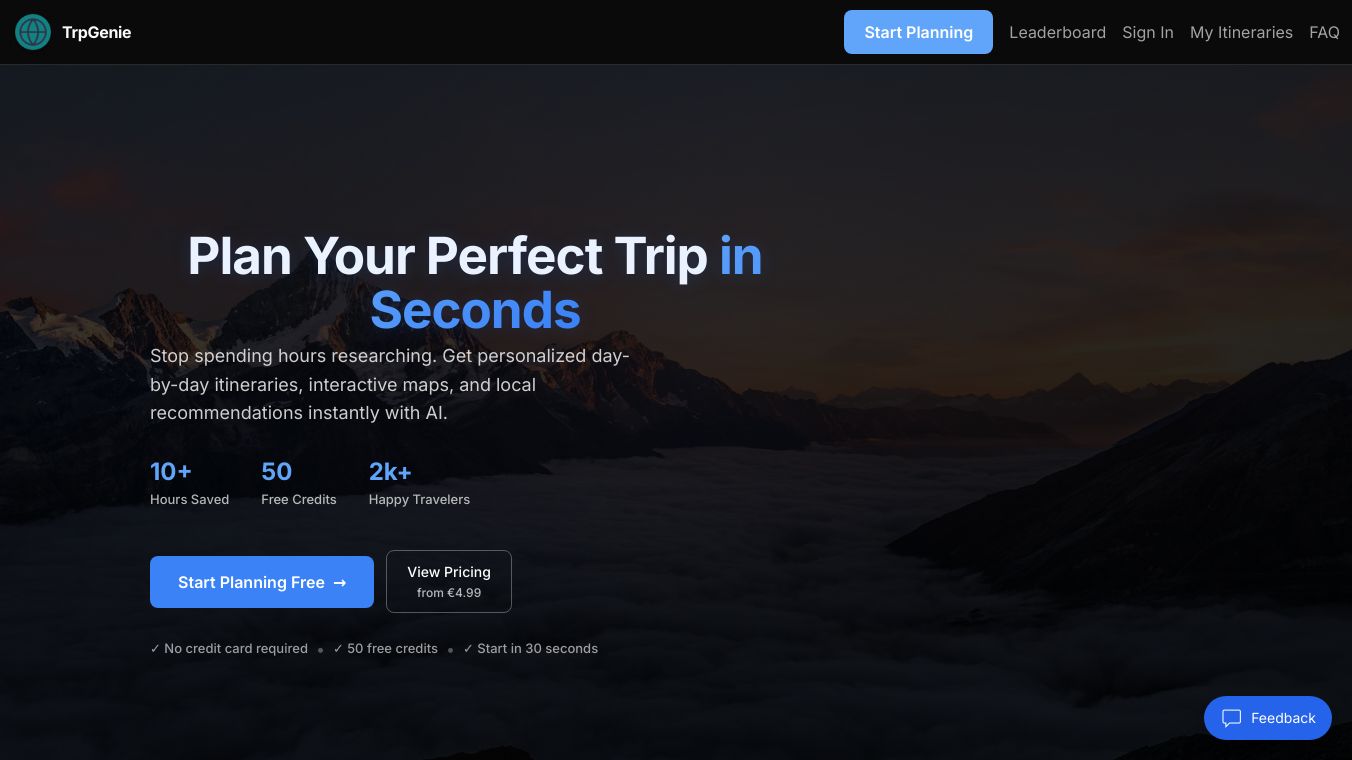Open the FAQ link
1352x760 pixels.
click(x=1324, y=32)
